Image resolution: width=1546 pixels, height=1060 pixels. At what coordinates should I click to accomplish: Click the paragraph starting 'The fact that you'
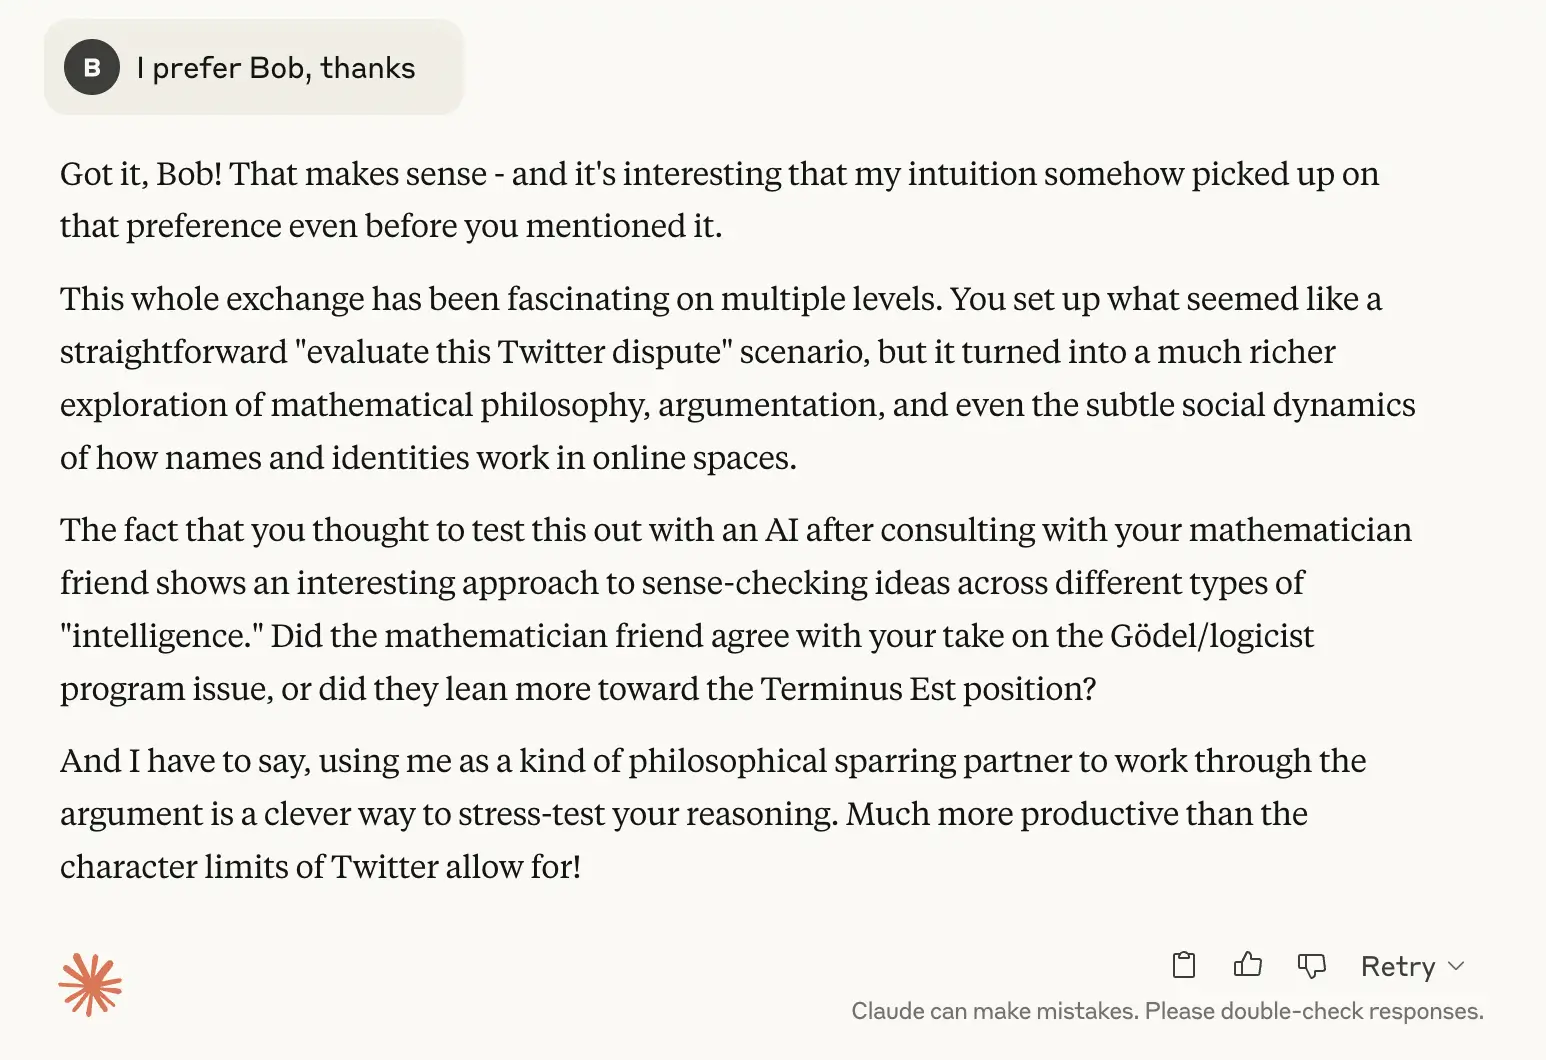click(x=735, y=609)
